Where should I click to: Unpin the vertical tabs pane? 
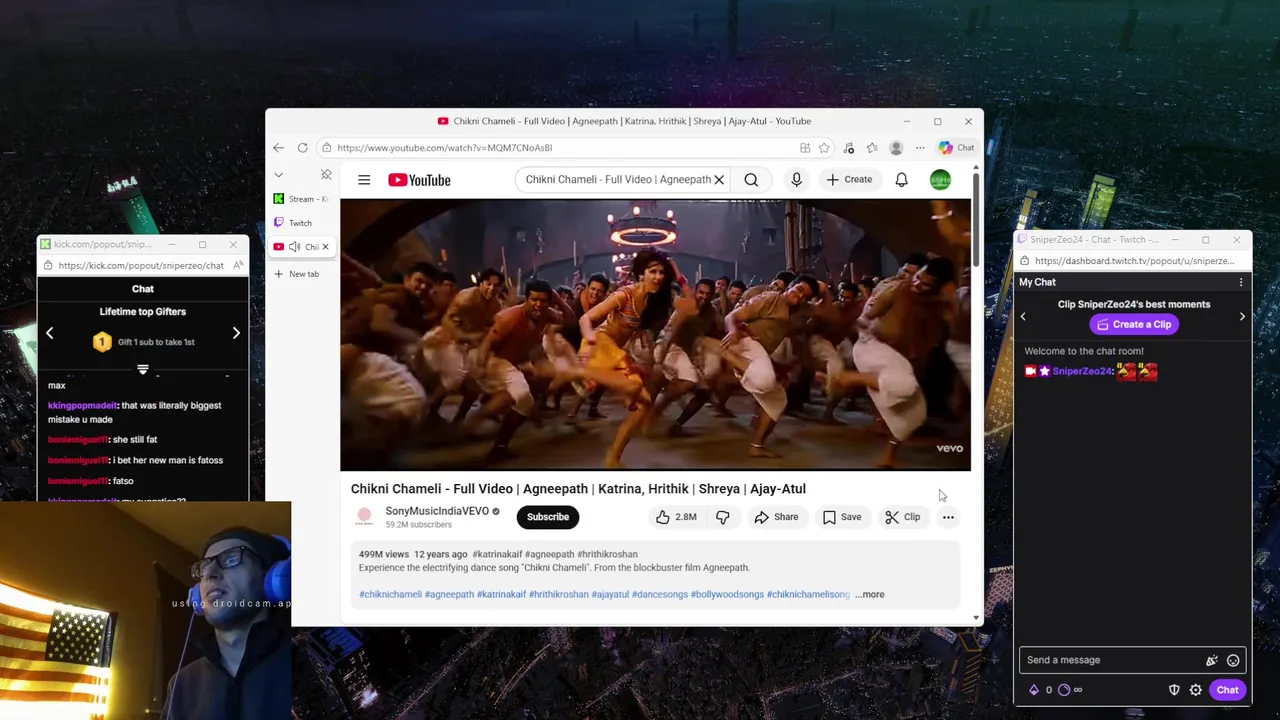[x=326, y=175]
